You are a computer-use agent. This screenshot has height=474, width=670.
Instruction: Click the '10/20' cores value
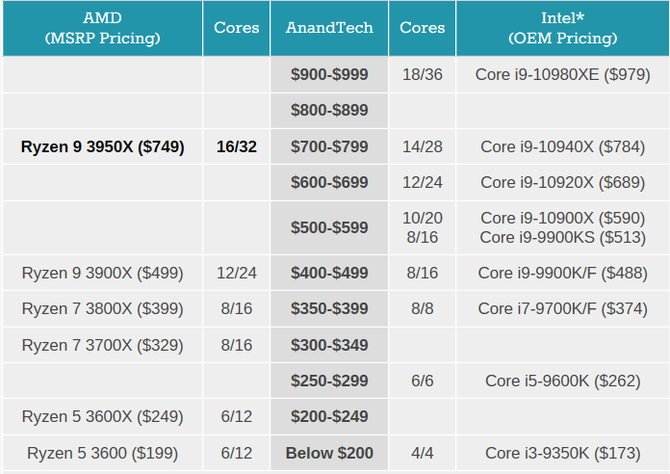[422, 218]
